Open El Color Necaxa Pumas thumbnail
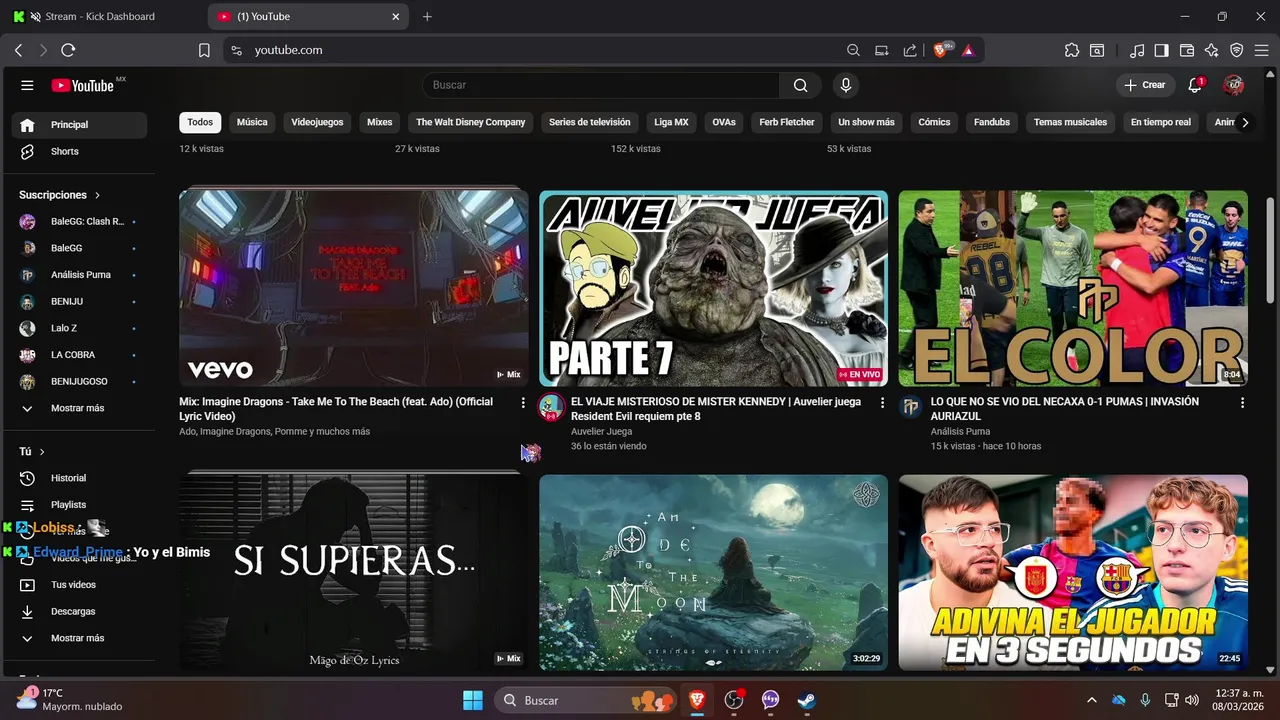 pos(1073,288)
